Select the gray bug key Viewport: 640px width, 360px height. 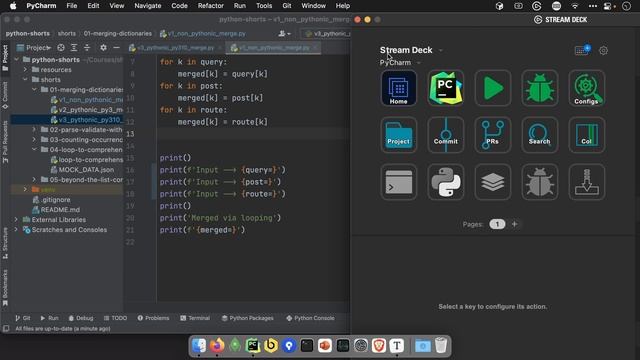540,182
